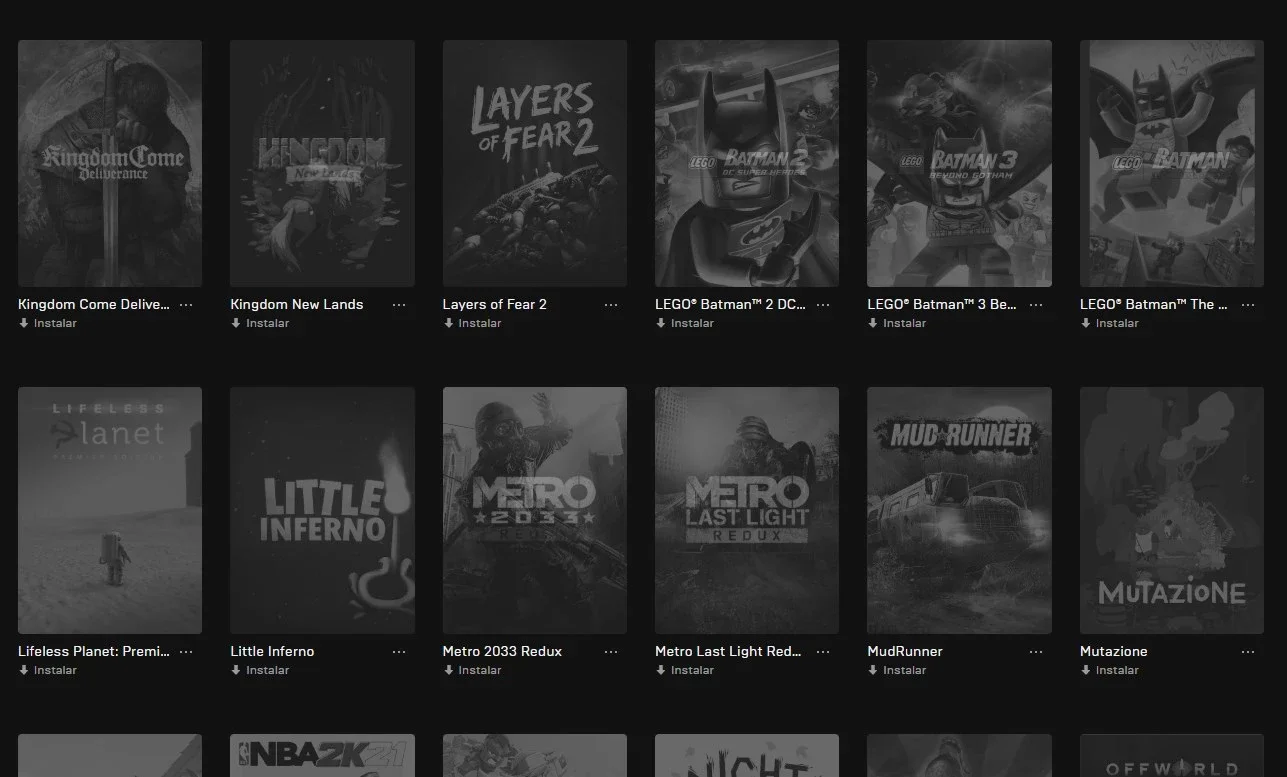Open more options for Layers of Fear 2
Image resolution: width=1287 pixels, height=777 pixels.
pyautogui.click(x=611, y=304)
